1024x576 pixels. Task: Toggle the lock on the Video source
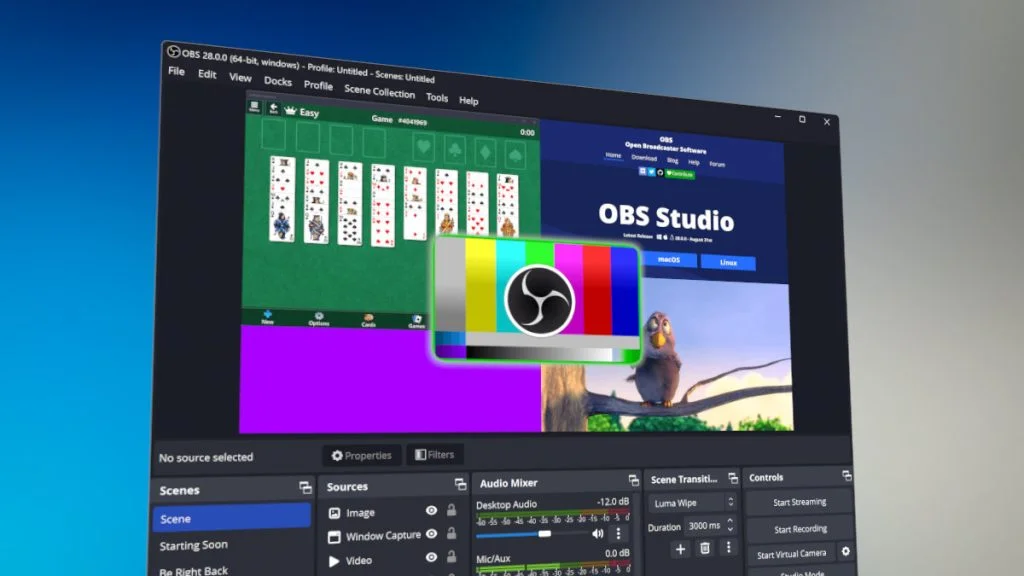(x=451, y=556)
